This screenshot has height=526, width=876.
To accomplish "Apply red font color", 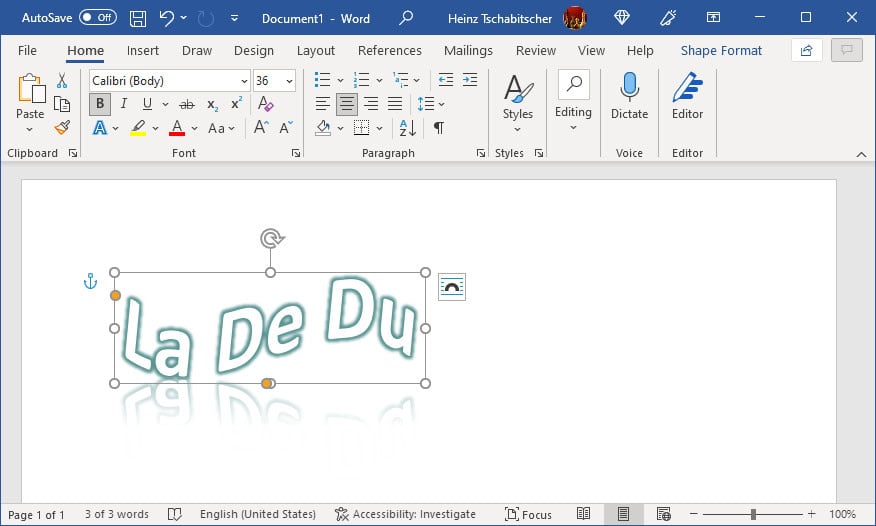I will 177,128.
